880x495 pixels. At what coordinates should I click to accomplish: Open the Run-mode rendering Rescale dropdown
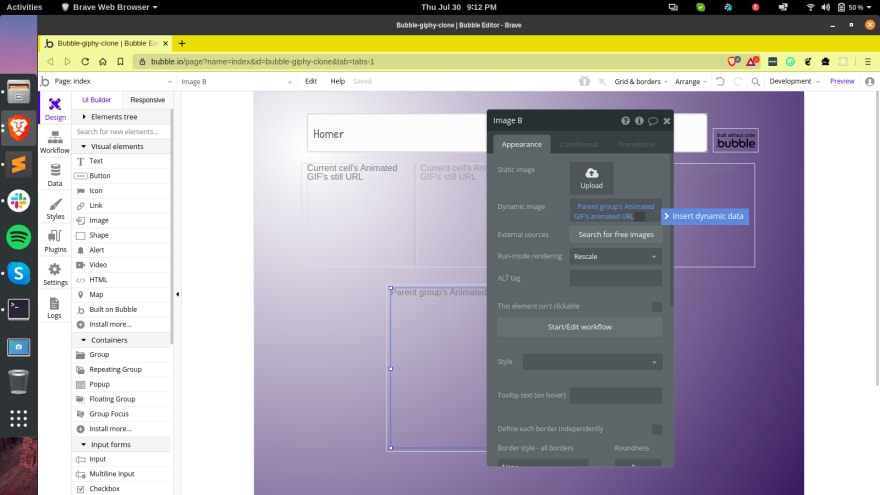[616, 256]
